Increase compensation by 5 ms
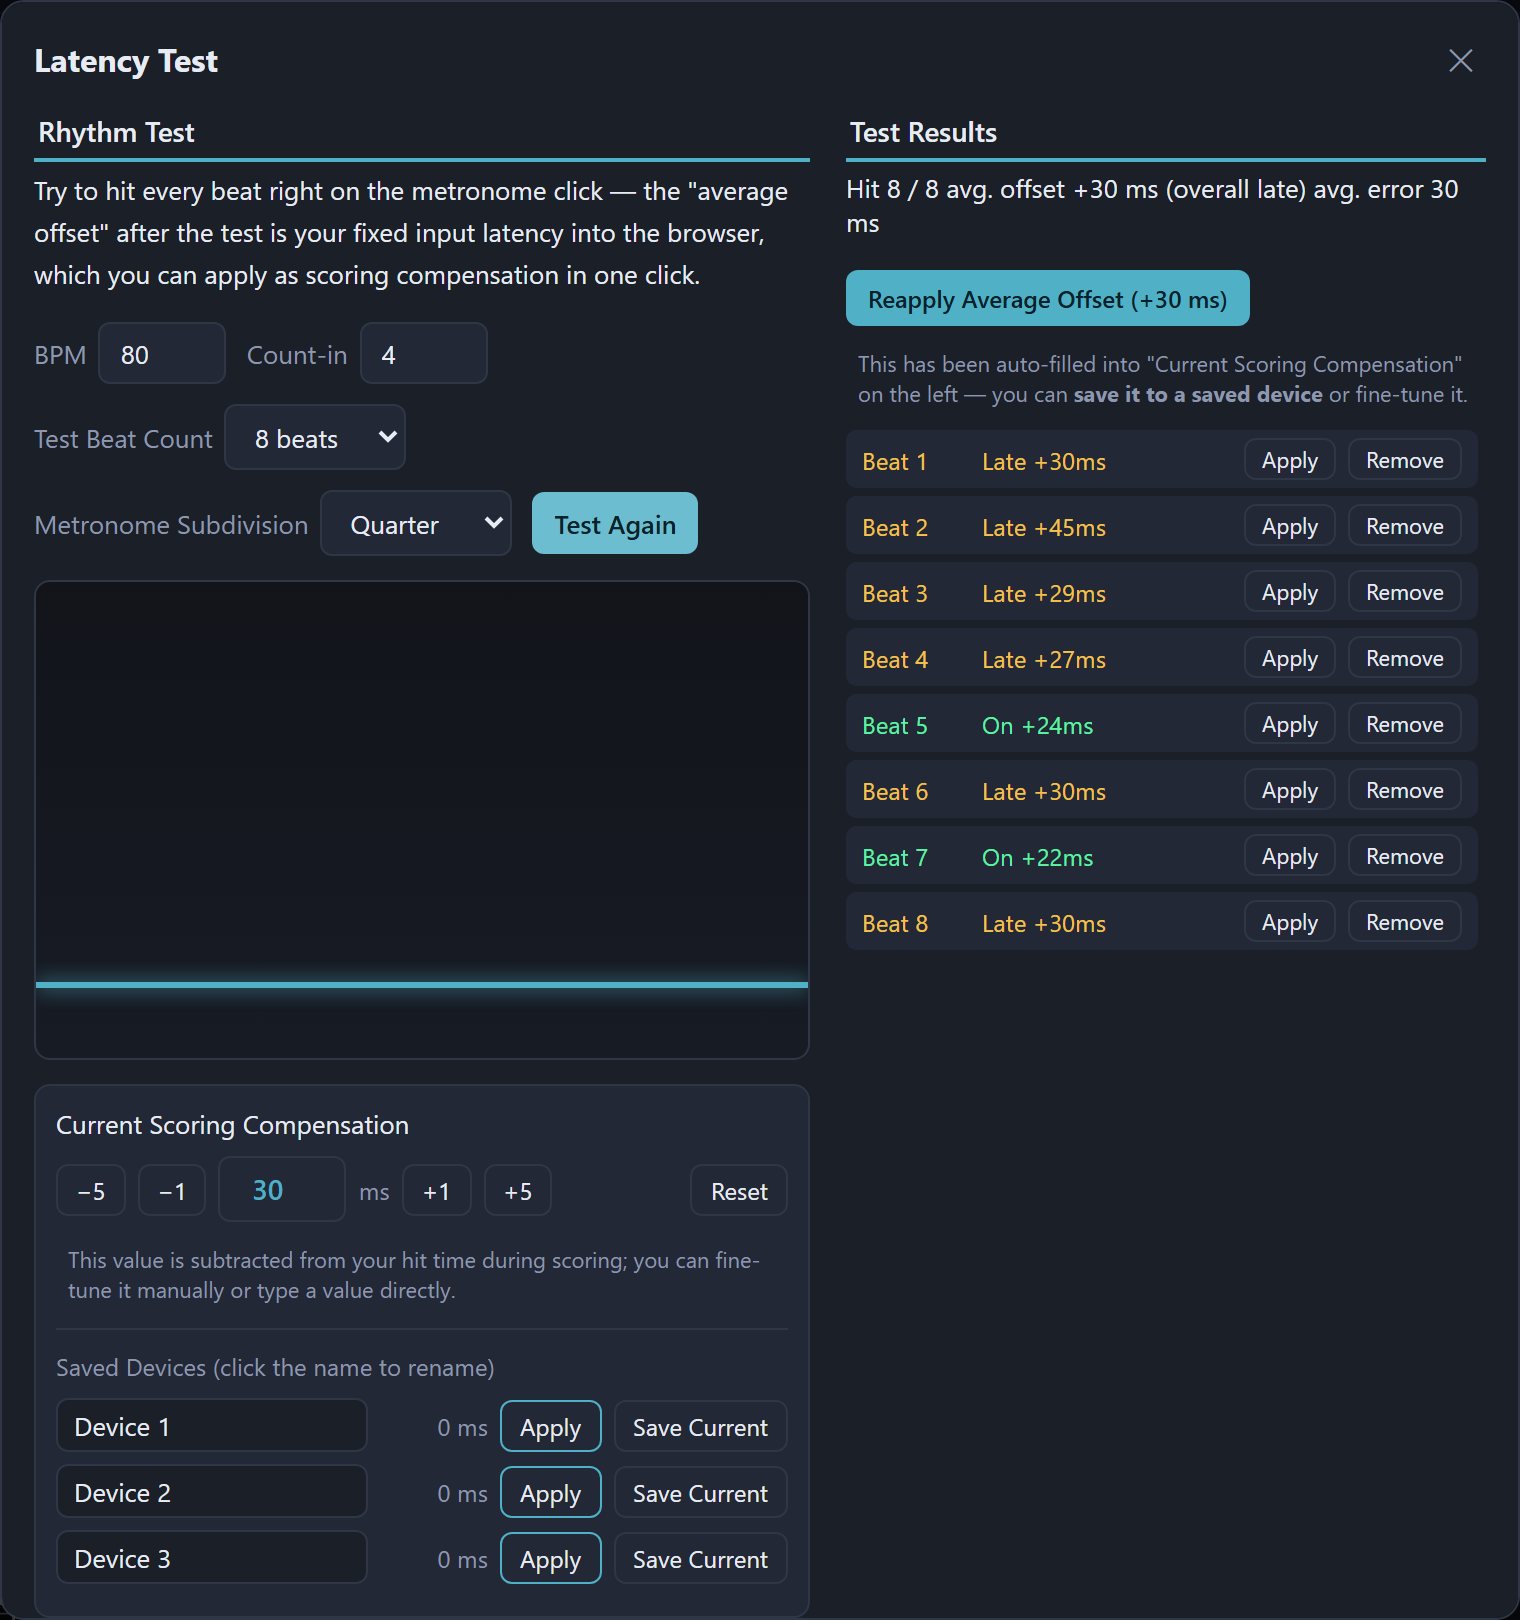 point(518,1191)
